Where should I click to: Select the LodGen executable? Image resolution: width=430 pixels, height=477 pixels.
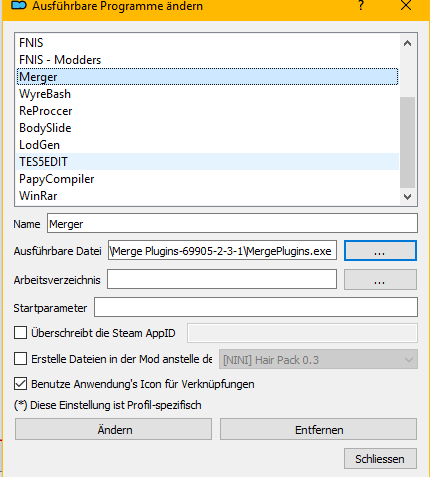coord(208,145)
